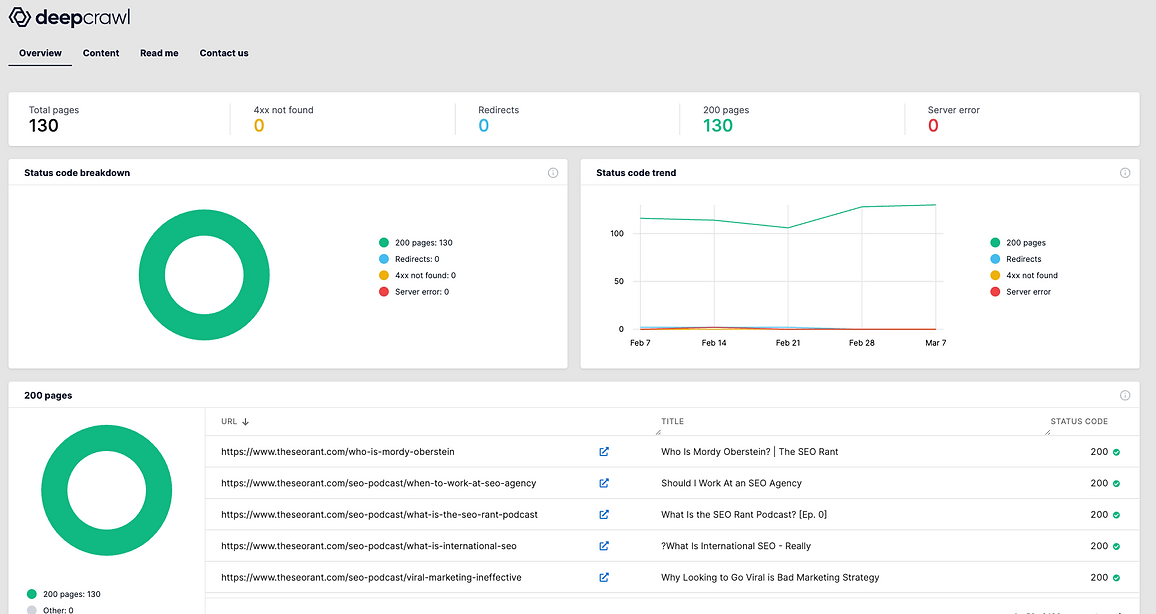This screenshot has width=1156, height=614.
Task: Toggle 200 pages series in trend legend
Action: [1018, 243]
